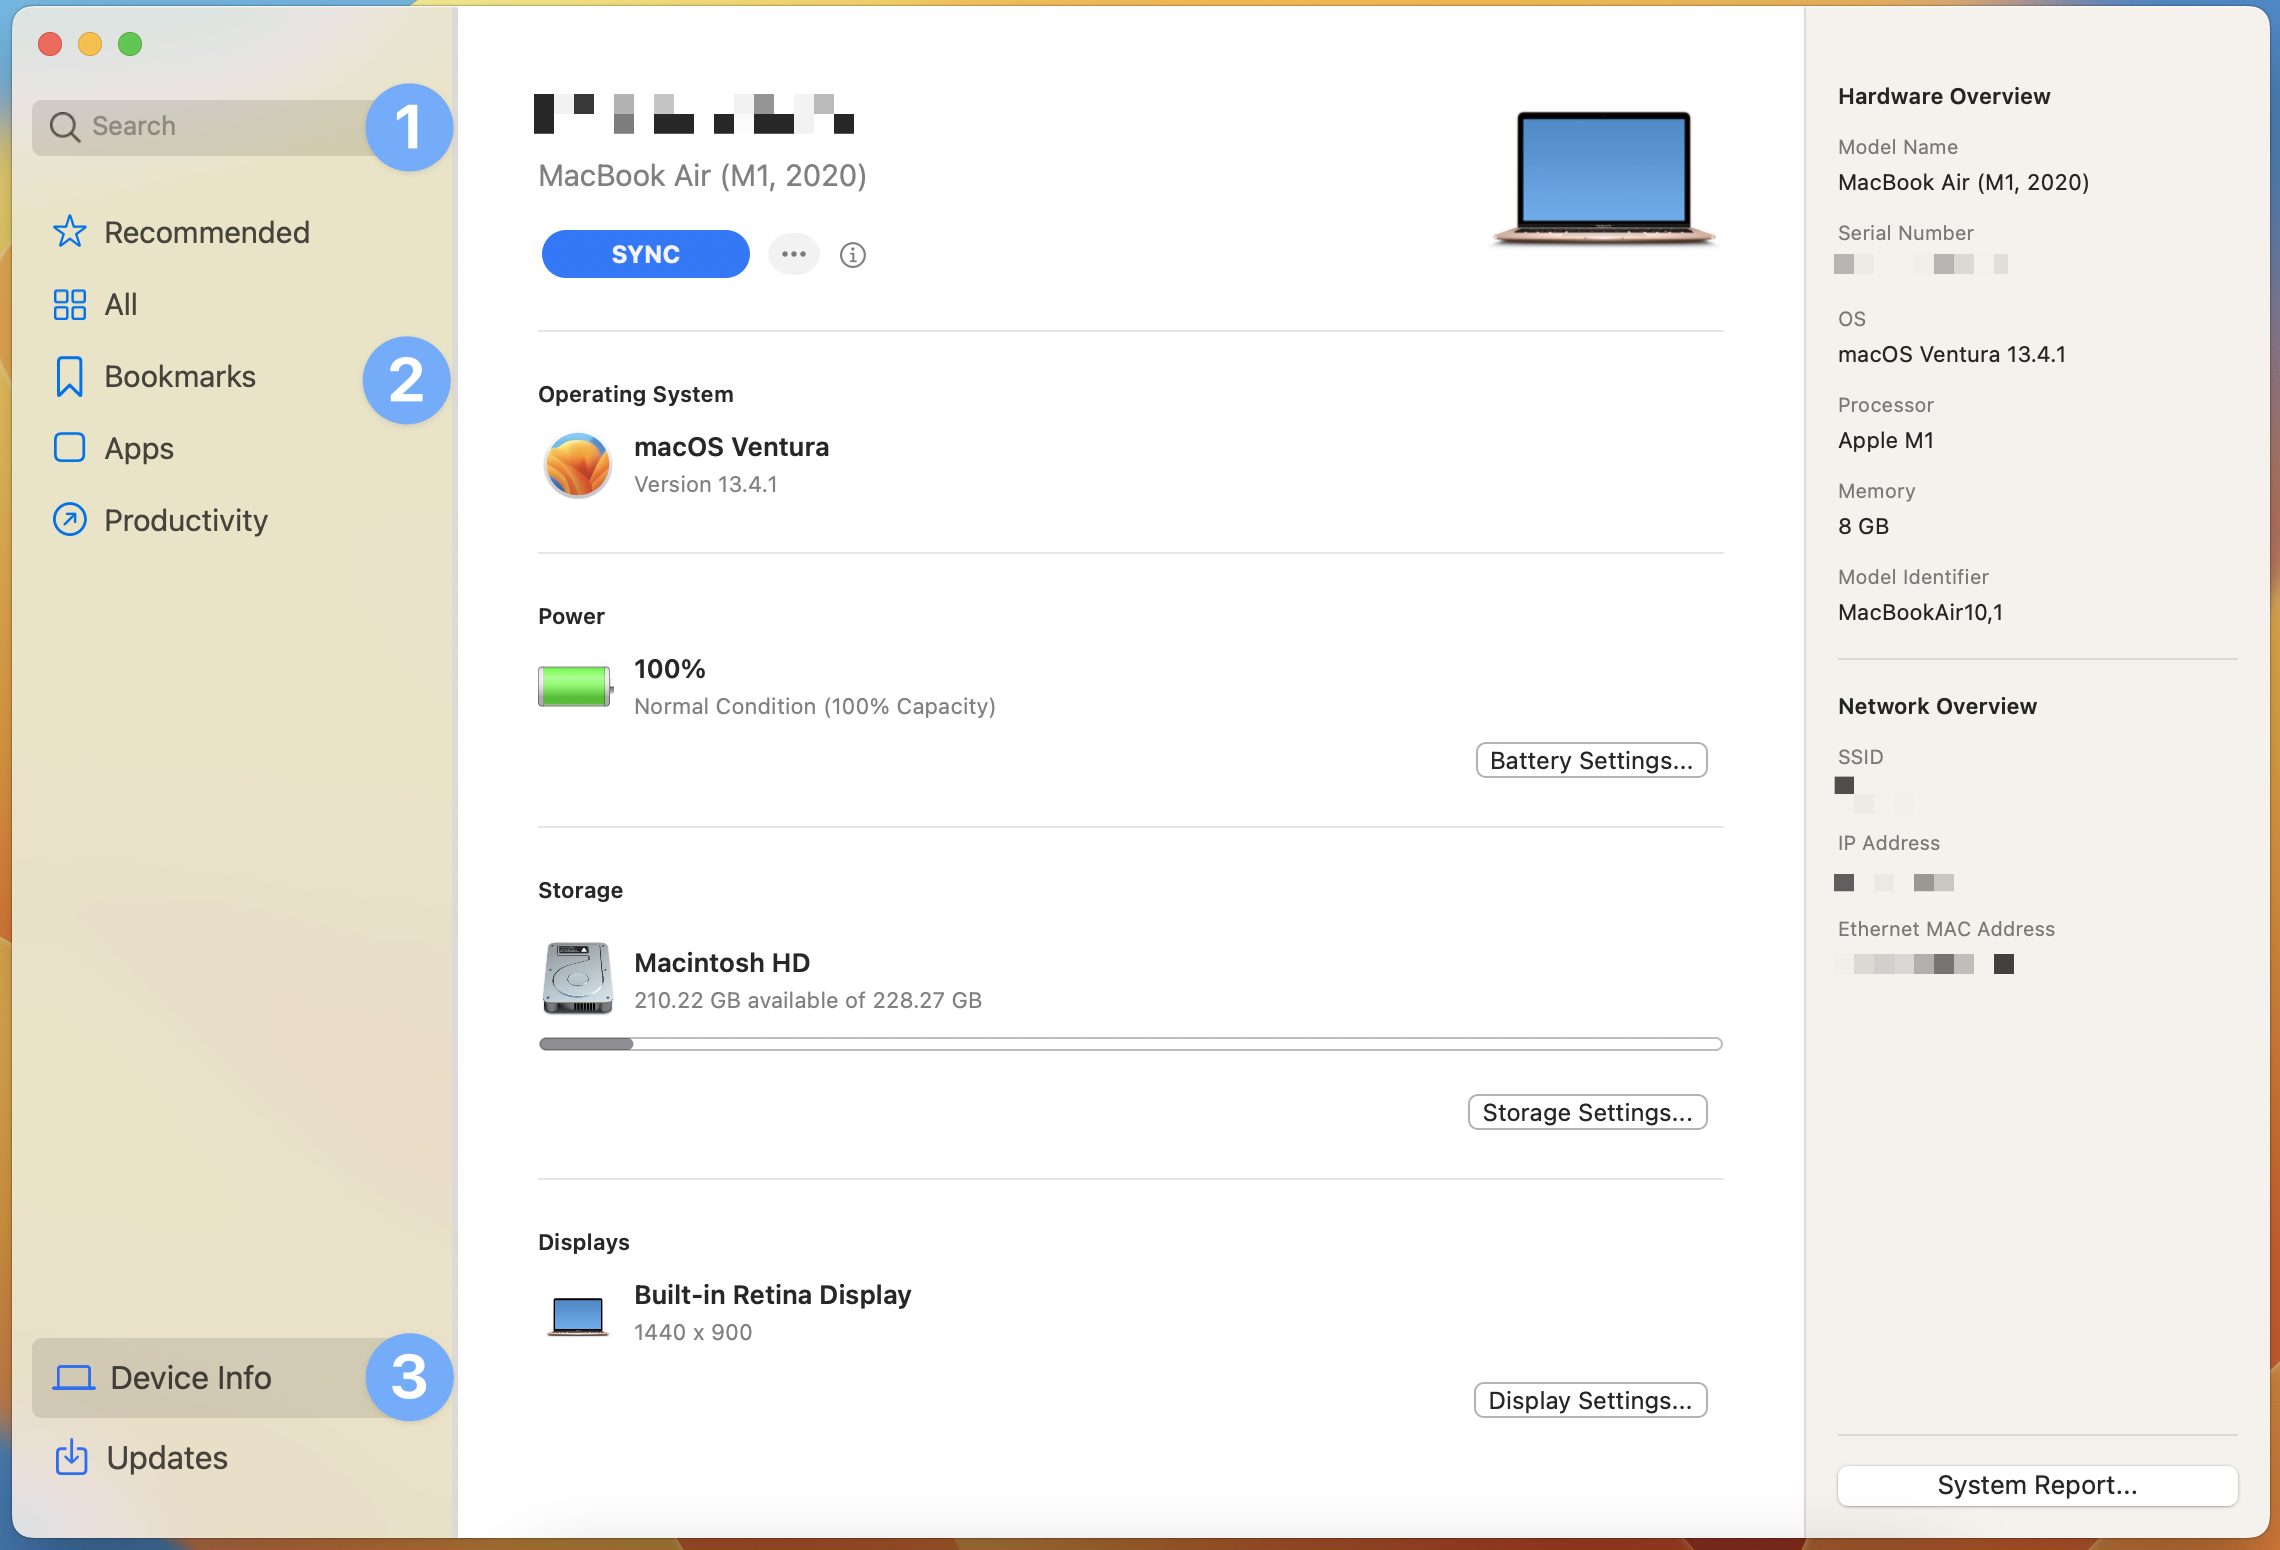Open the System Report

click(2036, 1486)
